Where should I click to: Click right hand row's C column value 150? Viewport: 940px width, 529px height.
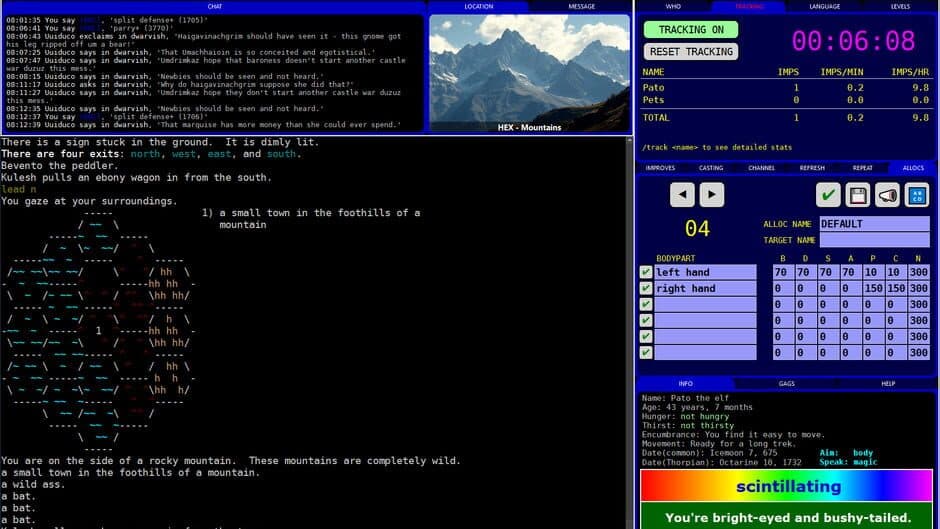896,288
